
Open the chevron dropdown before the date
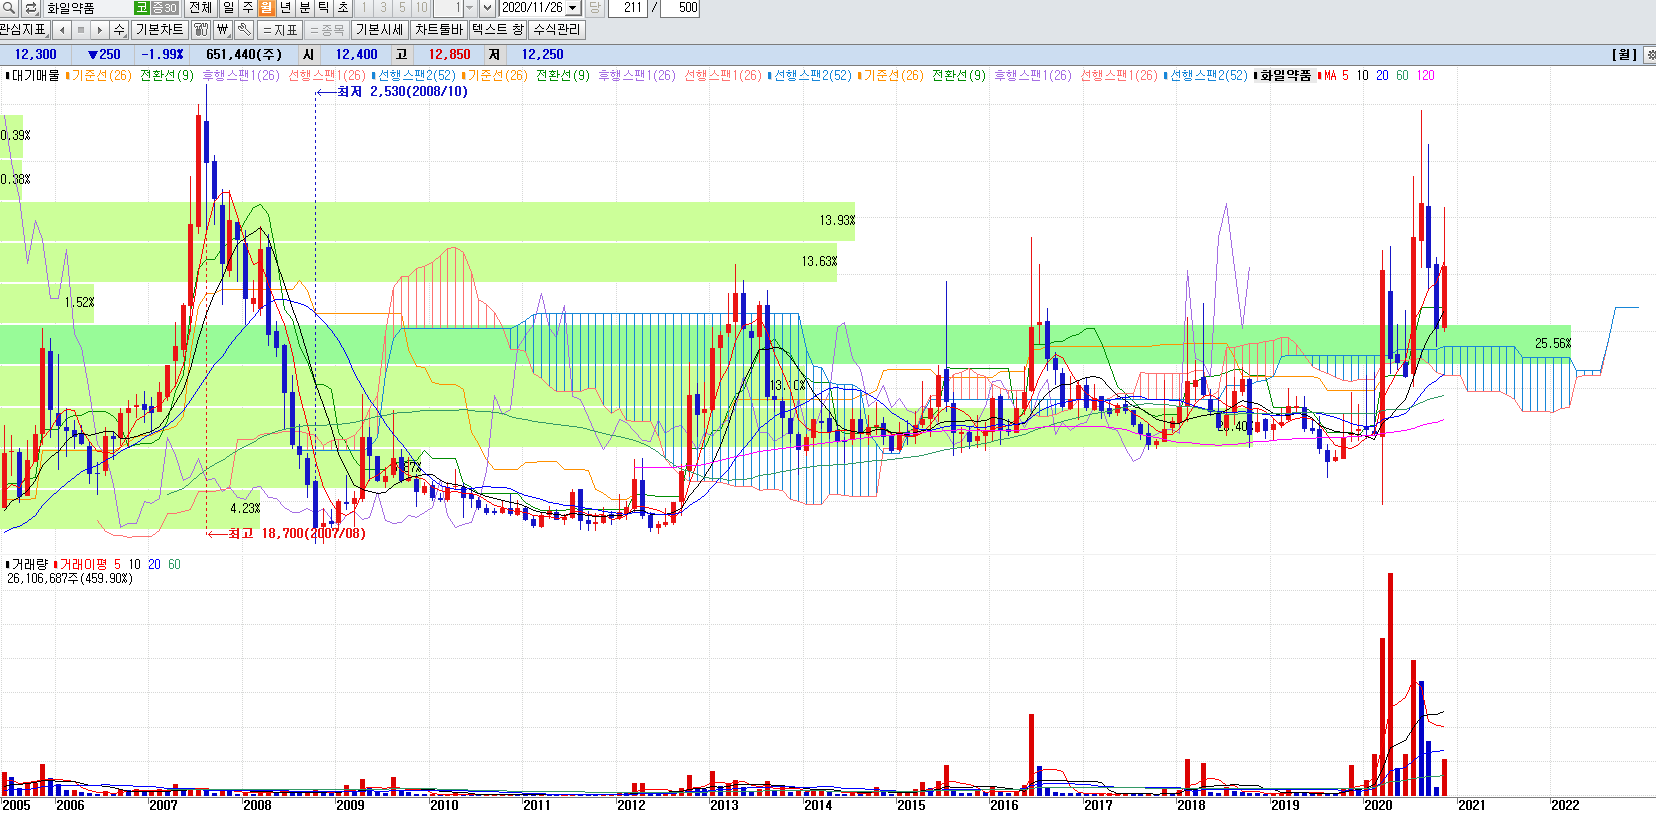coord(487,8)
